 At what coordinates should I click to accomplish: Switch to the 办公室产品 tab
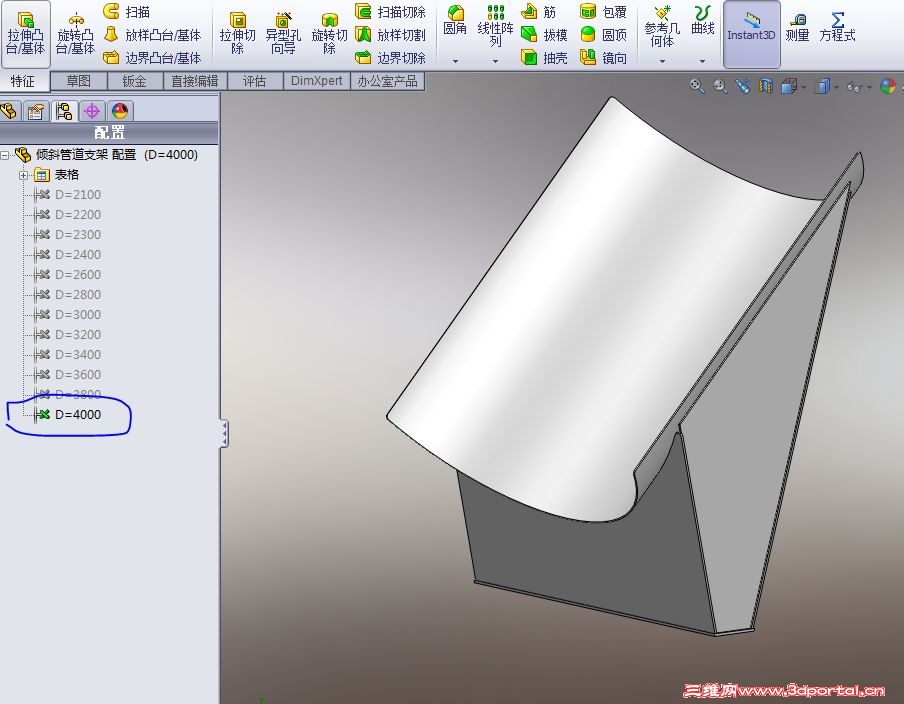click(387, 81)
